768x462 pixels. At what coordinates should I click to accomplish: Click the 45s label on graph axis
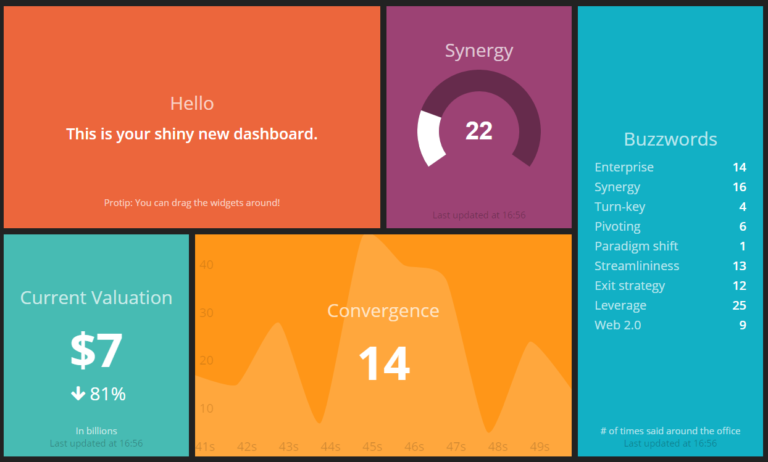click(x=372, y=446)
